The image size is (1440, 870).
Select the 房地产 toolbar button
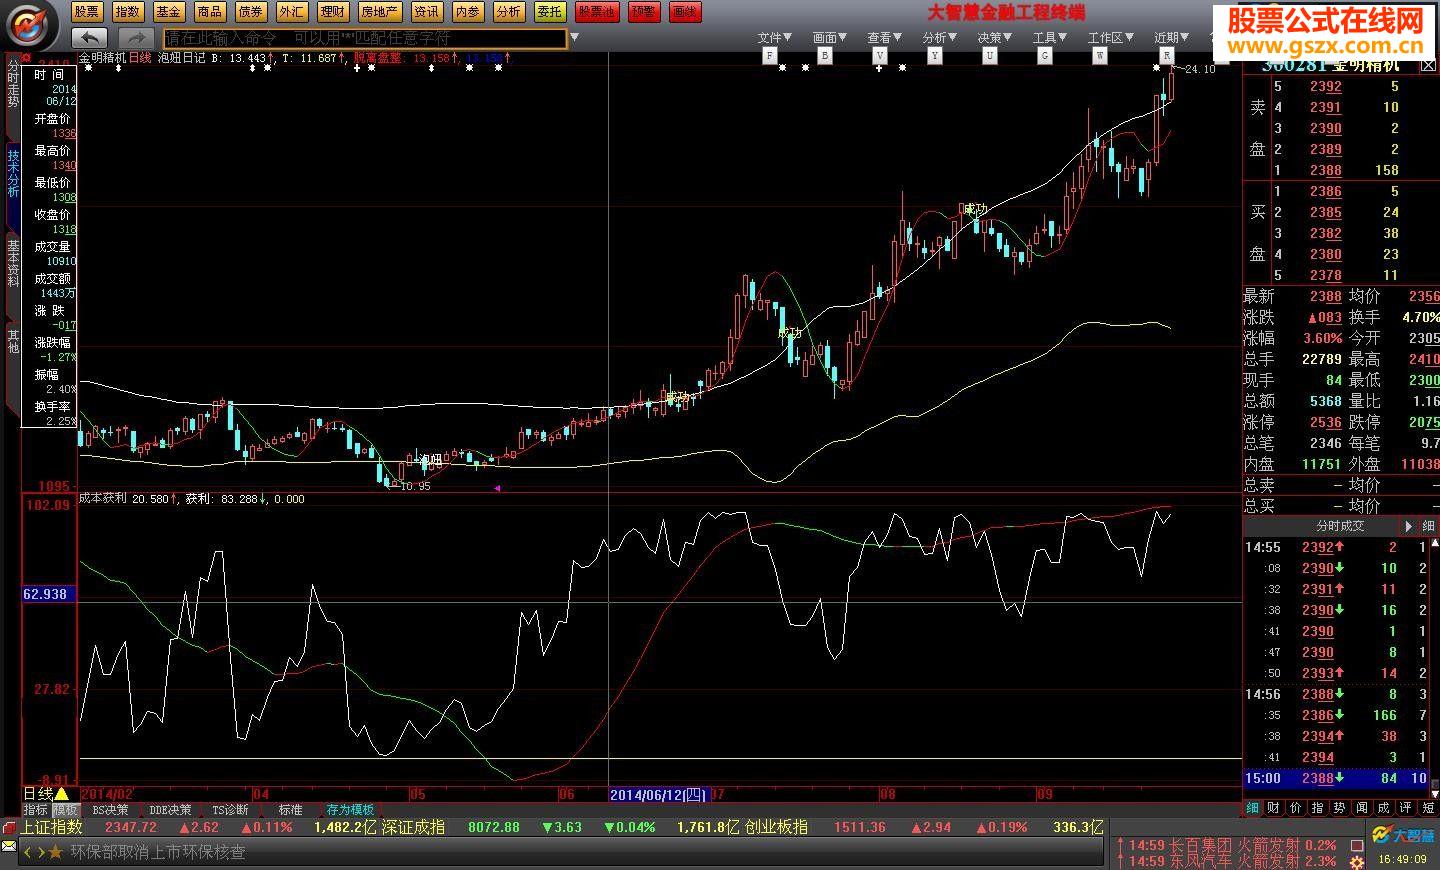point(379,12)
